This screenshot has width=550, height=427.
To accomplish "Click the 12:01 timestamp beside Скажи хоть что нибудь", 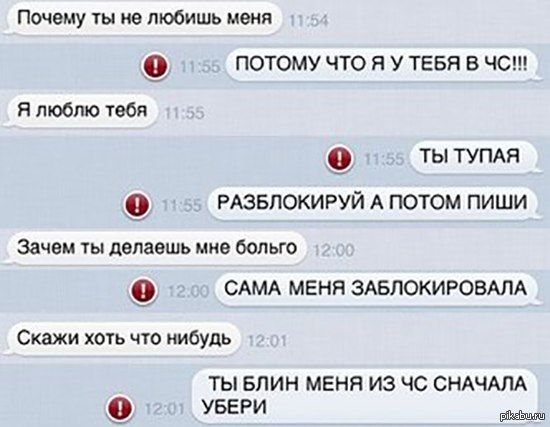I will [x=267, y=341].
